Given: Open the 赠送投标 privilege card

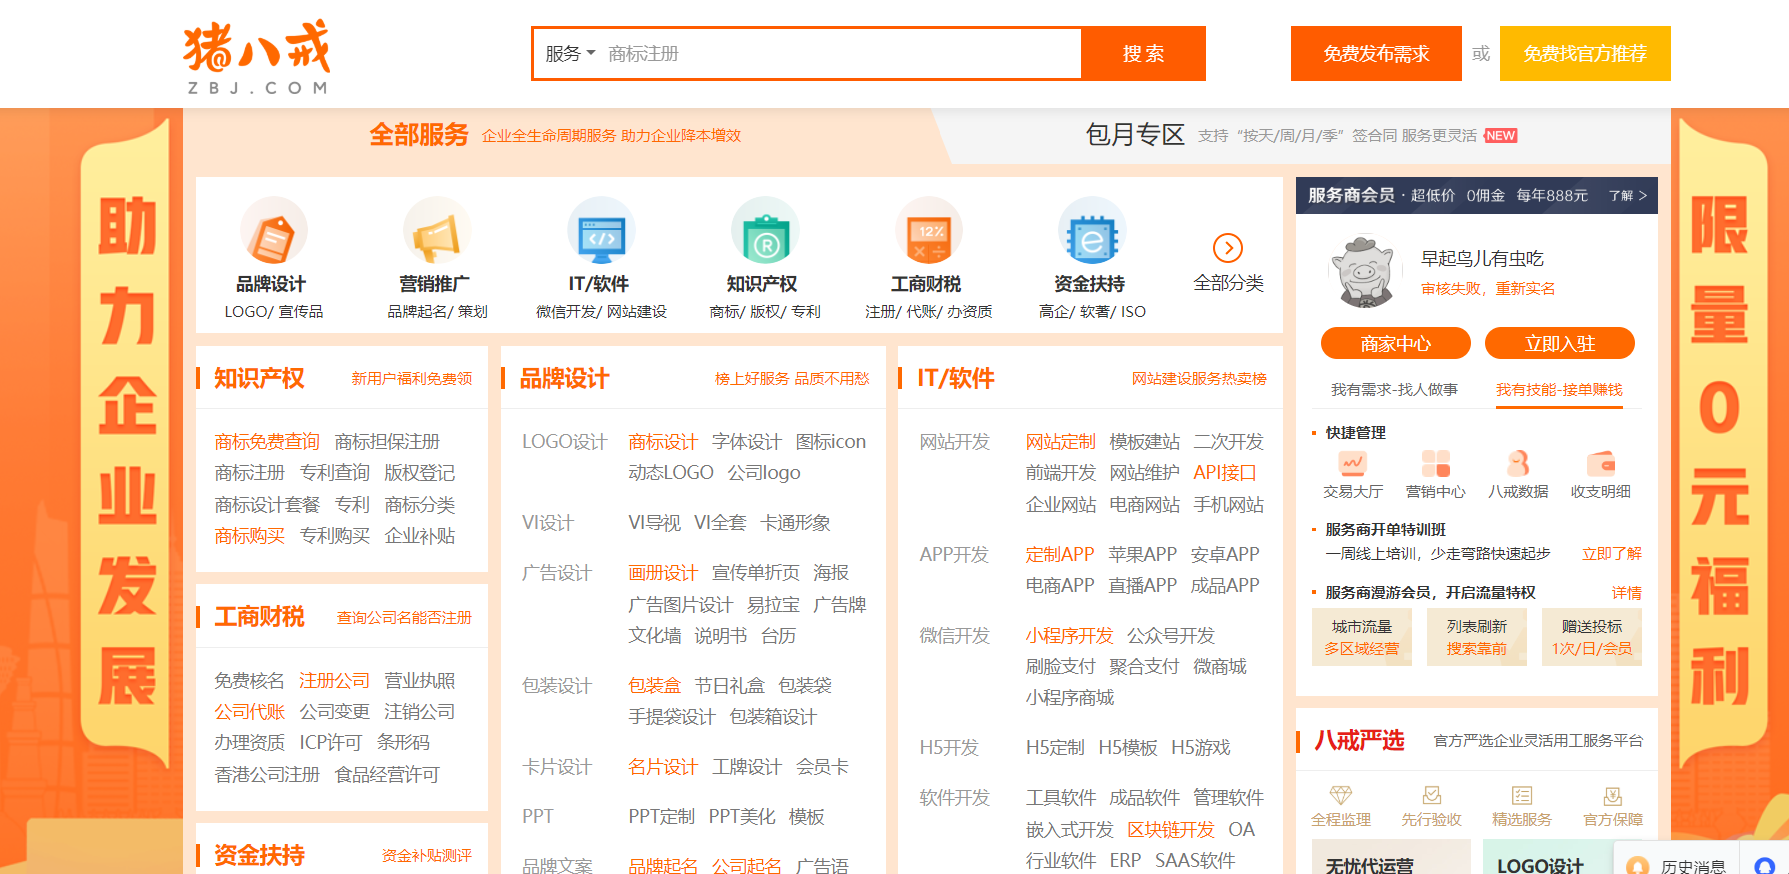Looking at the screenshot, I should (1592, 637).
